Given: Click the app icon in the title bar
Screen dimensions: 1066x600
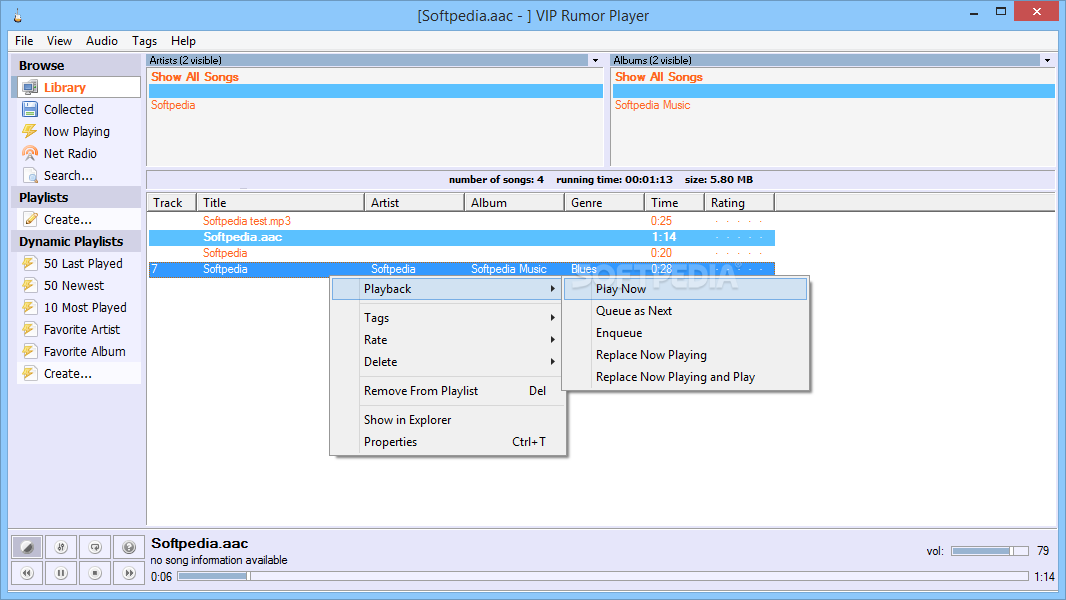Looking at the screenshot, I should (x=18, y=16).
